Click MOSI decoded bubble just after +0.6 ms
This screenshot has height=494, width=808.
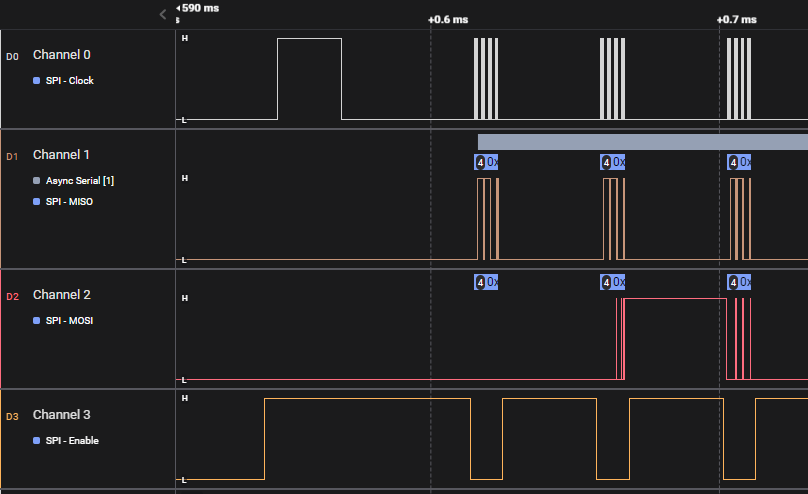pyautogui.click(x=486, y=282)
